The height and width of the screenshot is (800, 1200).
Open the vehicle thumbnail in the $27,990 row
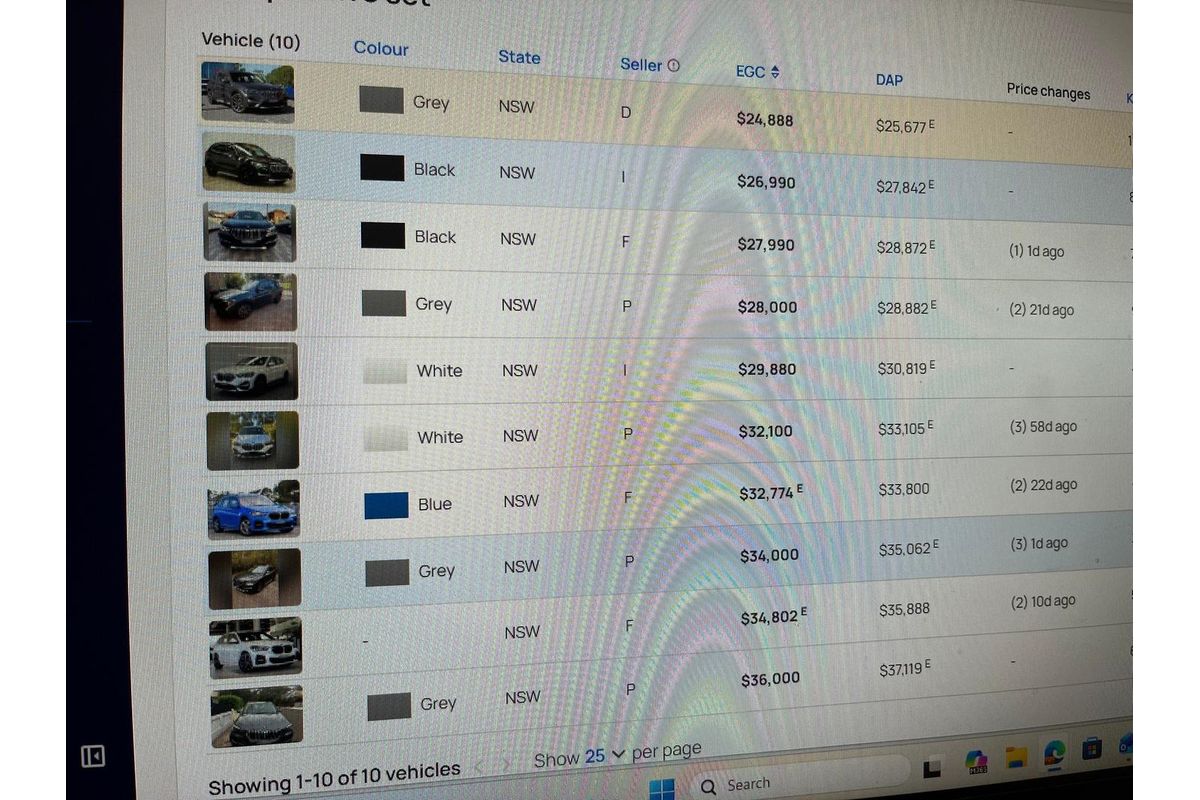[250, 232]
